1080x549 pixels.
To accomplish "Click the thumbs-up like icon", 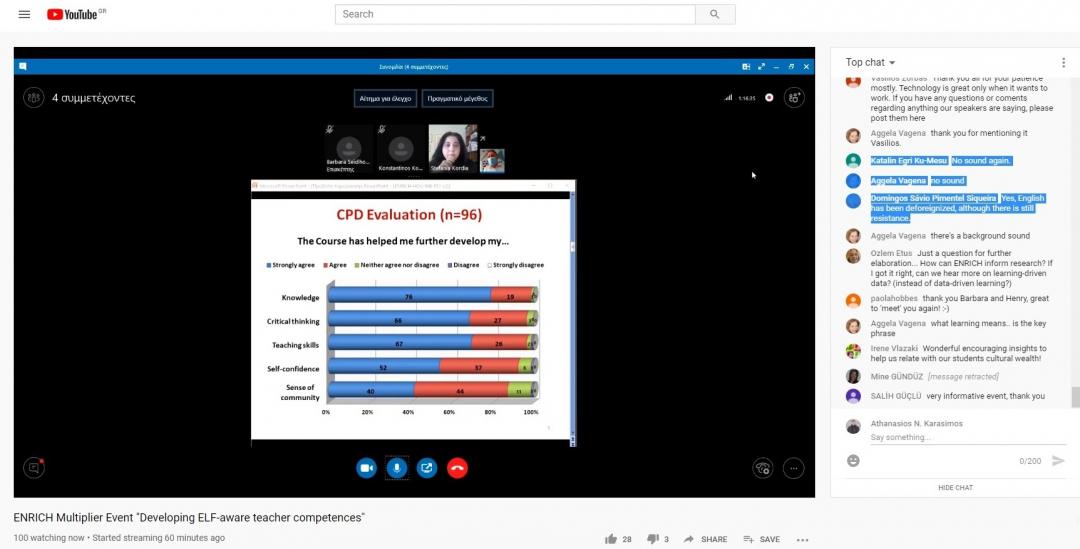I will click(x=611, y=539).
